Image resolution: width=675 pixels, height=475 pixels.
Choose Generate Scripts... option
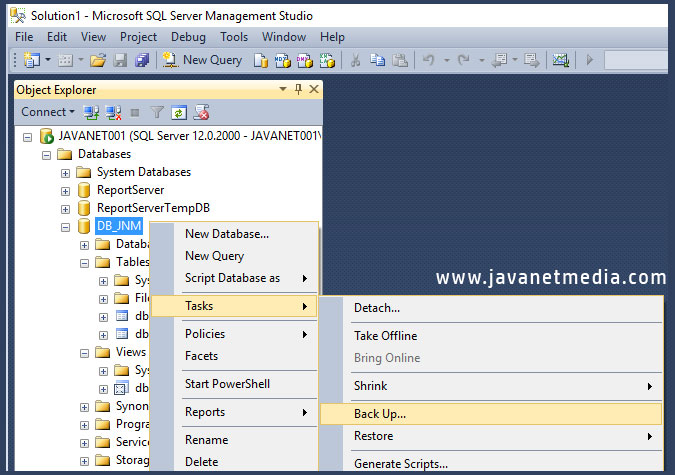[x=491, y=464]
